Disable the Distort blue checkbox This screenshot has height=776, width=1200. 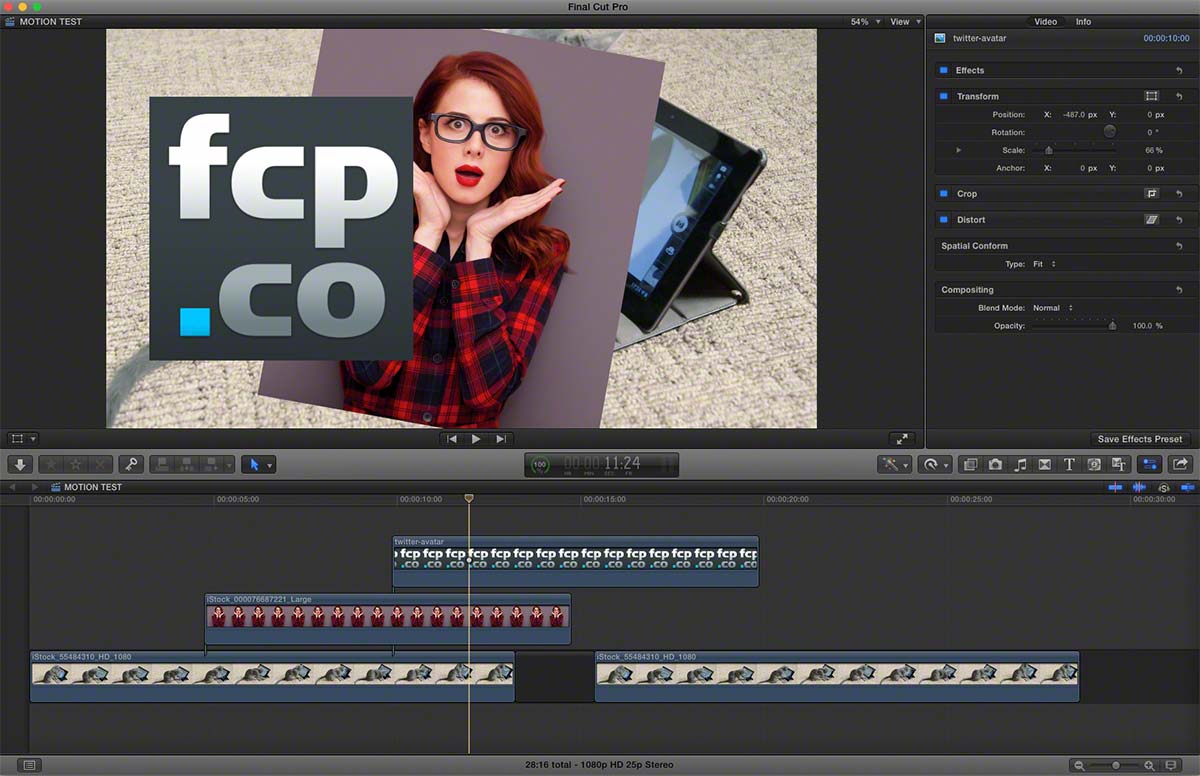(943, 219)
